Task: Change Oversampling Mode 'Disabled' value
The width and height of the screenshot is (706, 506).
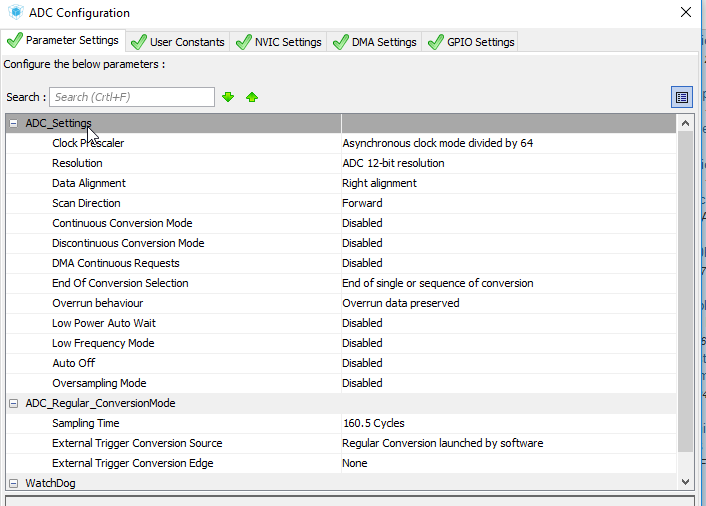Action: pos(362,383)
